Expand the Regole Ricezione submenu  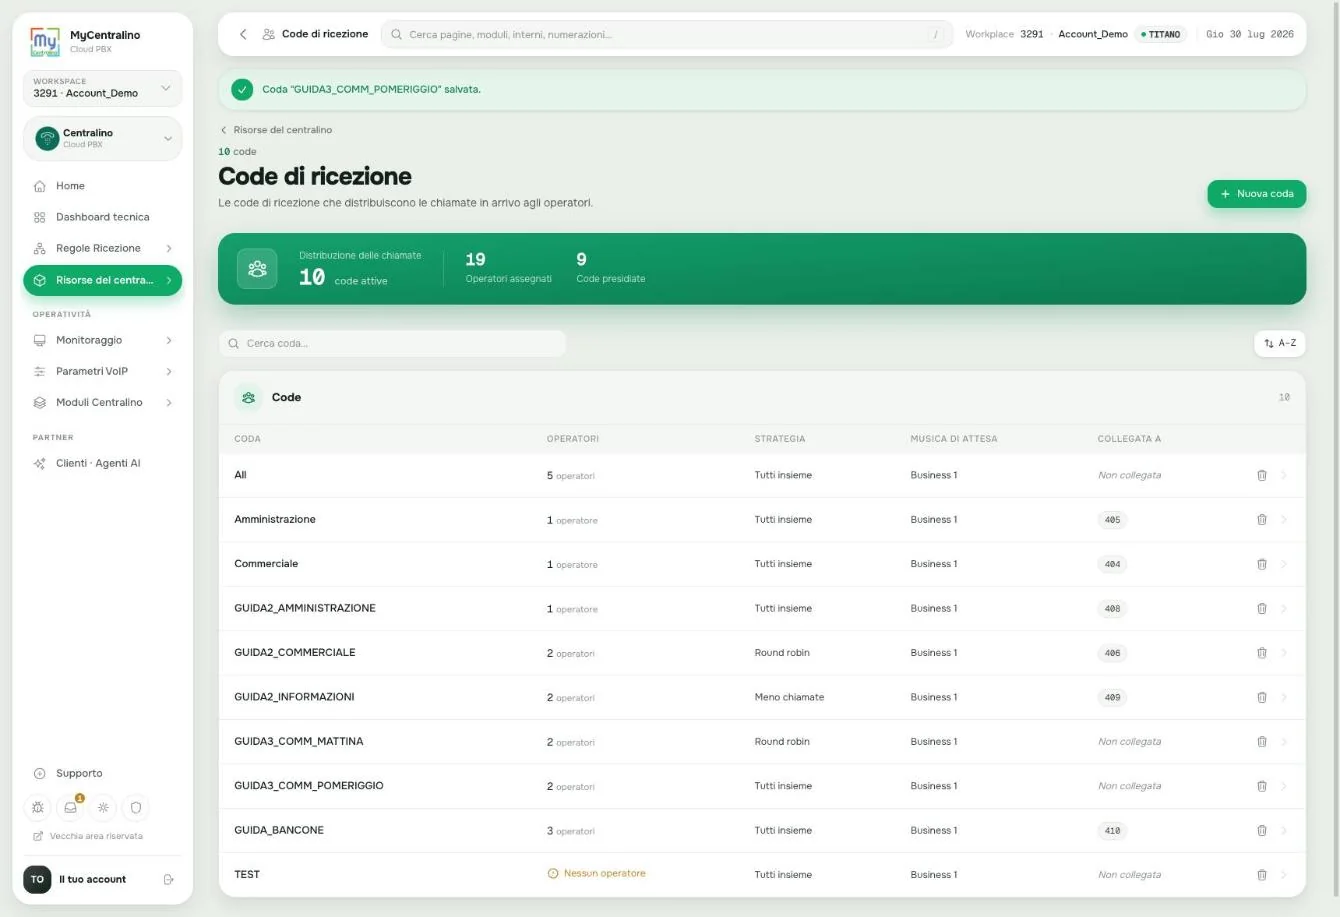pyautogui.click(x=168, y=248)
